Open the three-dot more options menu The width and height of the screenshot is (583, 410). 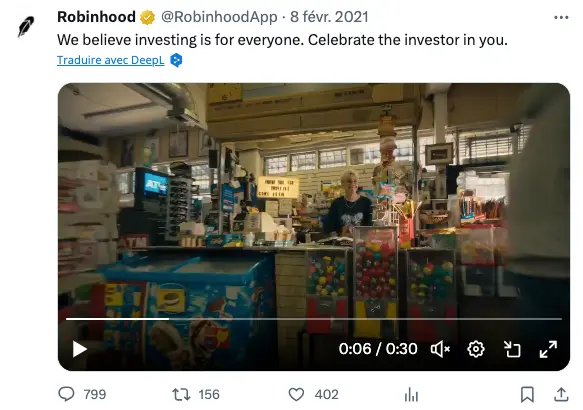(x=561, y=17)
